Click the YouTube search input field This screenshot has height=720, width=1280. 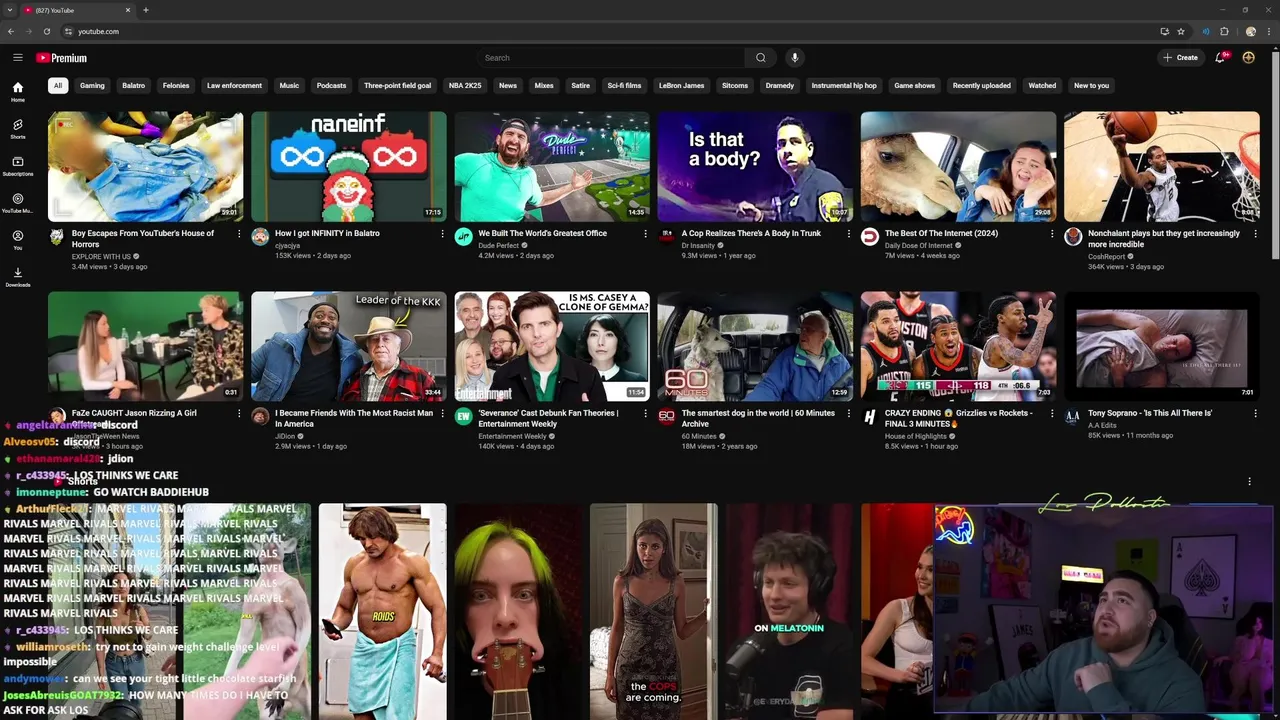pos(610,58)
